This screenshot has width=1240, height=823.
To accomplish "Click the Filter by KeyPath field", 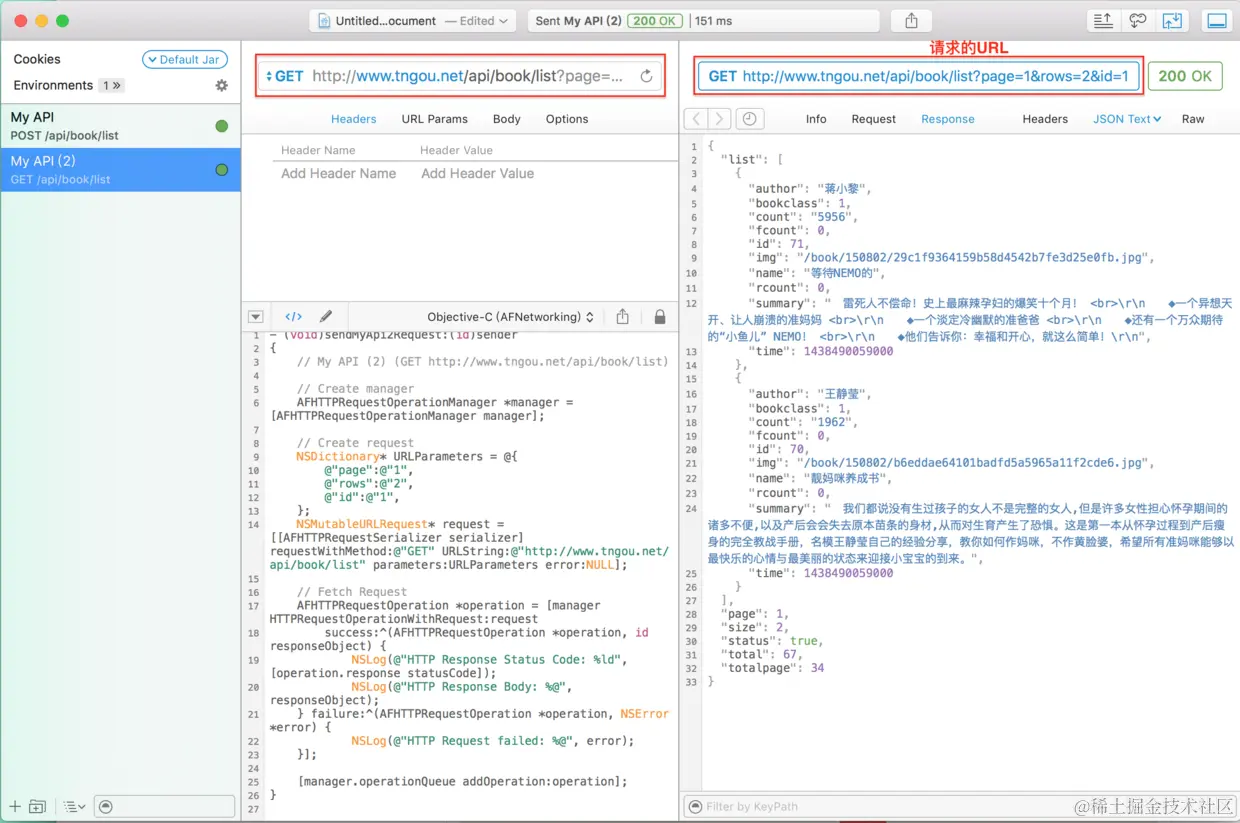I will click(960, 806).
